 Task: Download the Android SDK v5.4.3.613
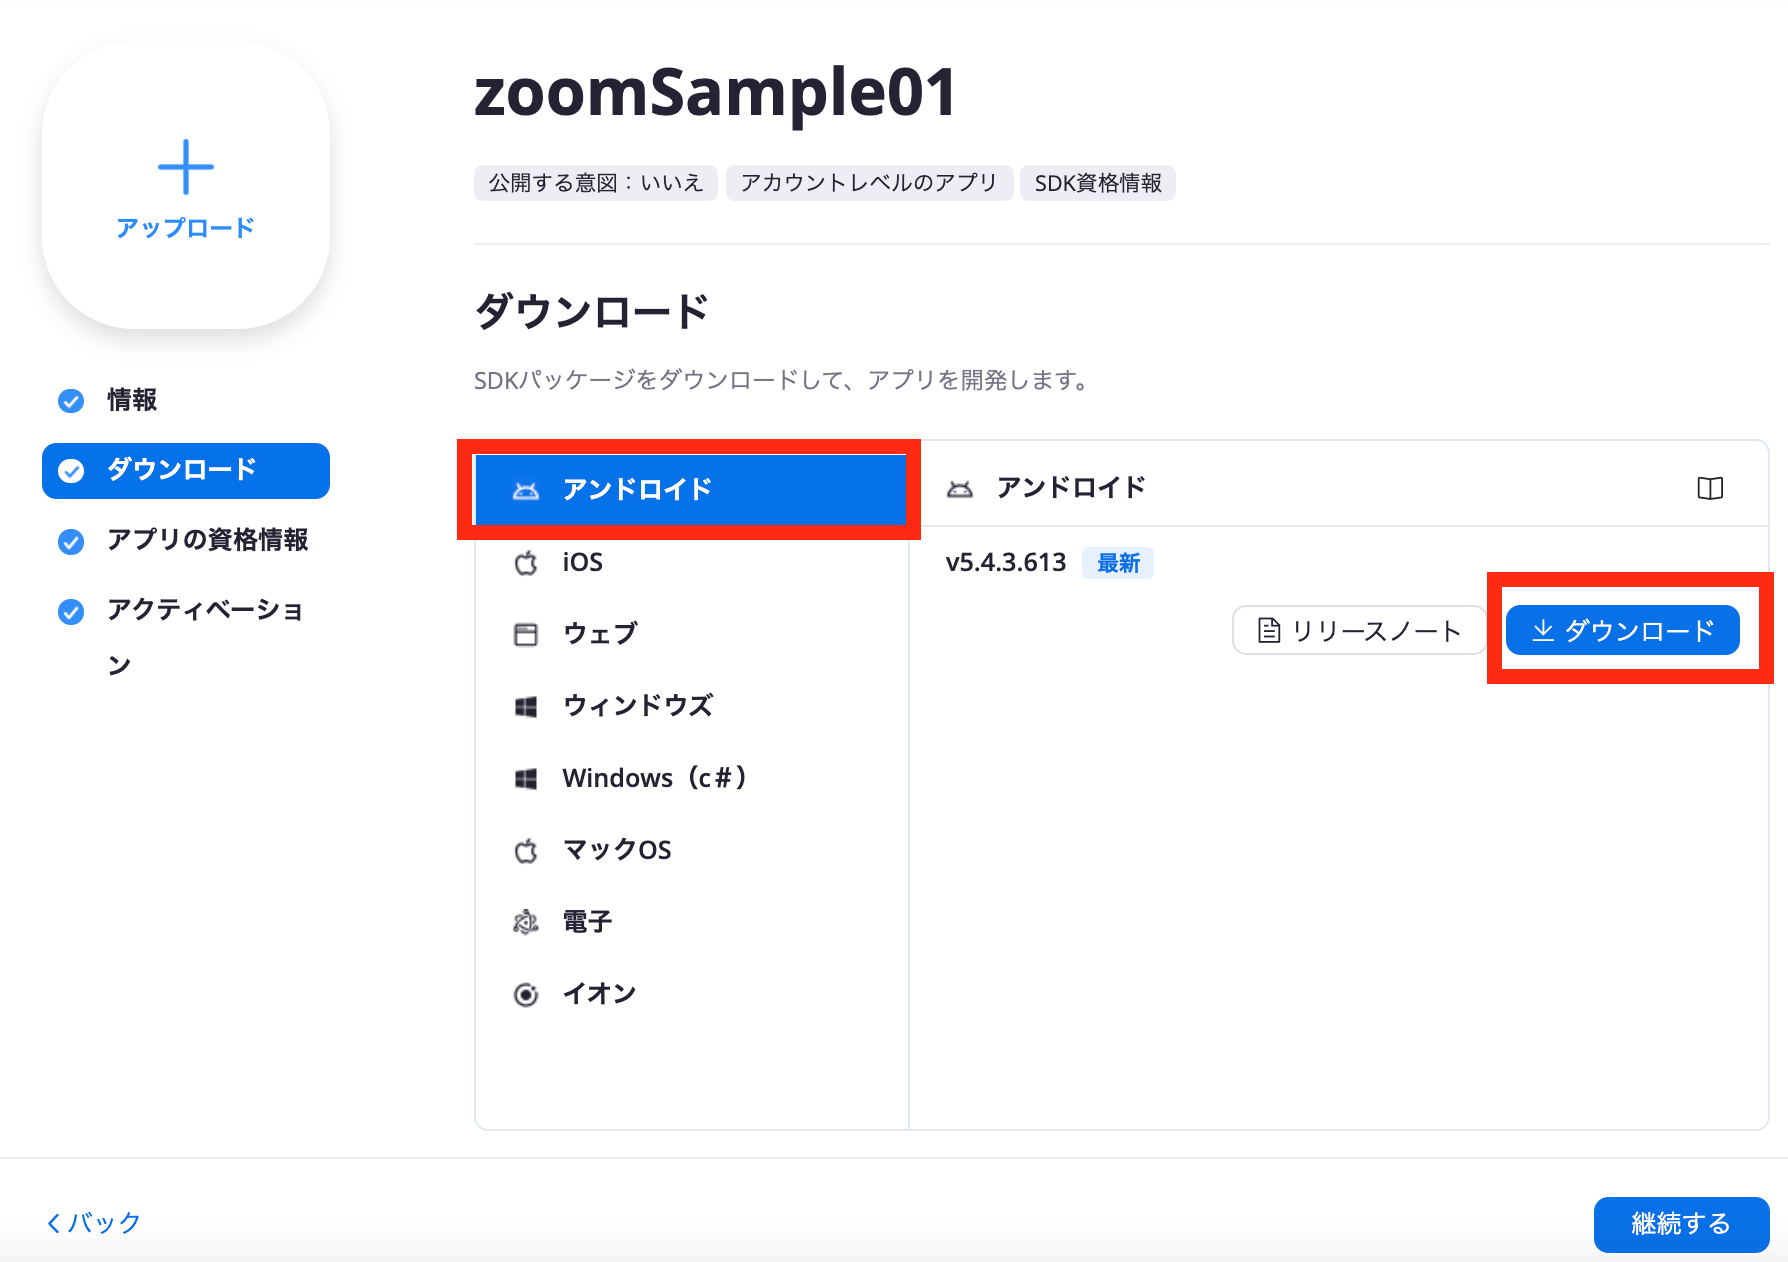[x=1622, y=630]
